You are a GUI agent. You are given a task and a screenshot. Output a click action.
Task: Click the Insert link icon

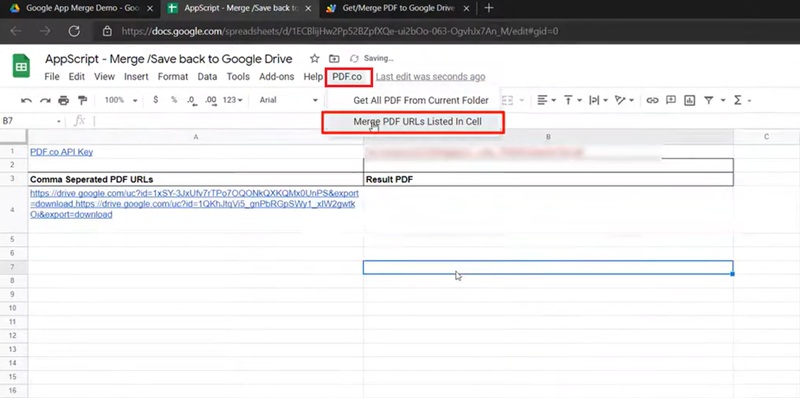(652, 101)
